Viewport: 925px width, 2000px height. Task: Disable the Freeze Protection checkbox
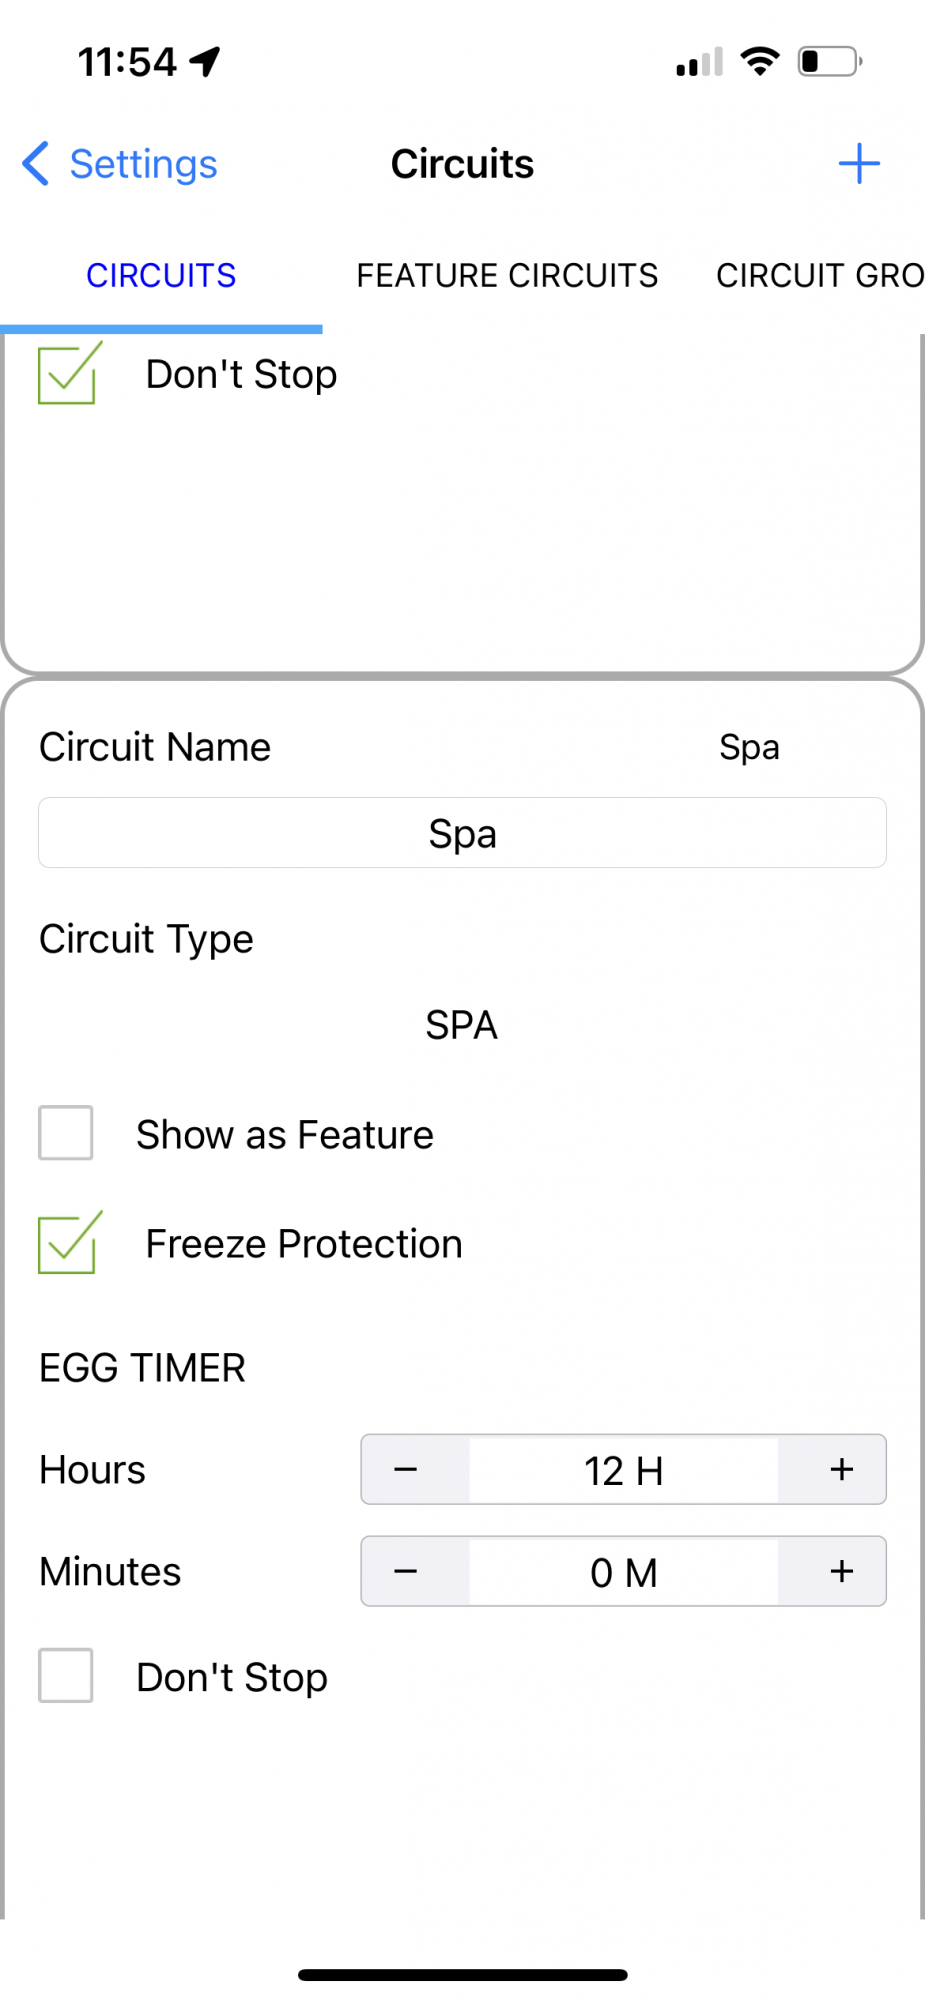pyautogui.click(x=68, y=1243)
